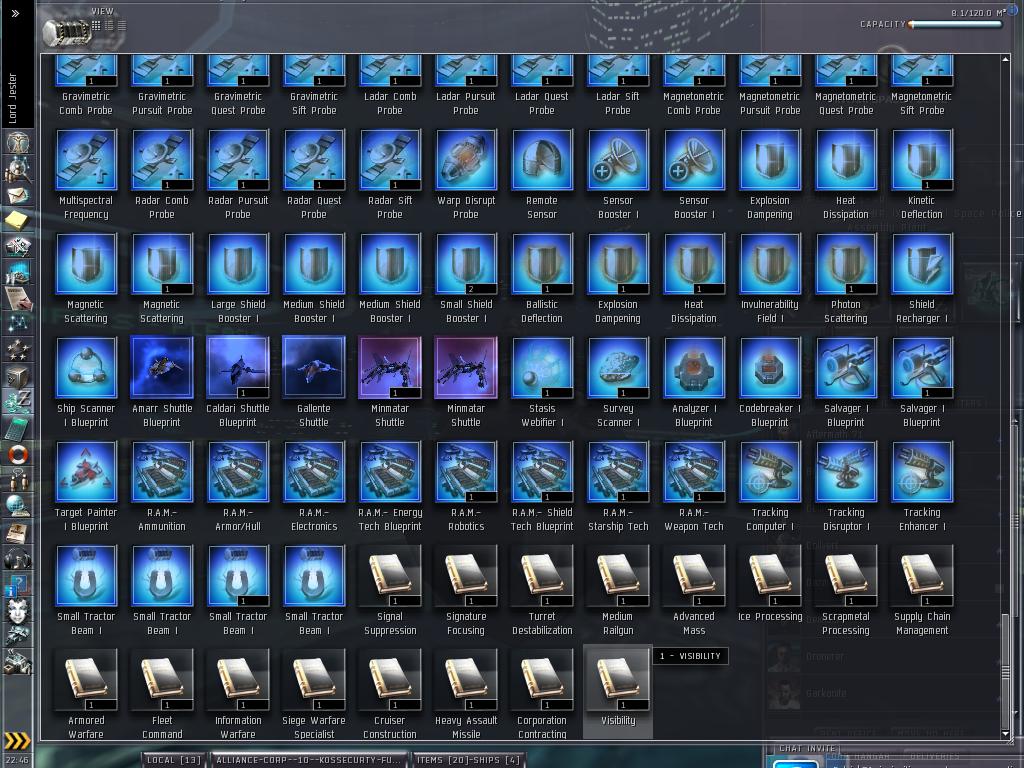Select the R.A.M.- Robotics item
This screenshot has width=1024, height=768.
click(466, 487)
